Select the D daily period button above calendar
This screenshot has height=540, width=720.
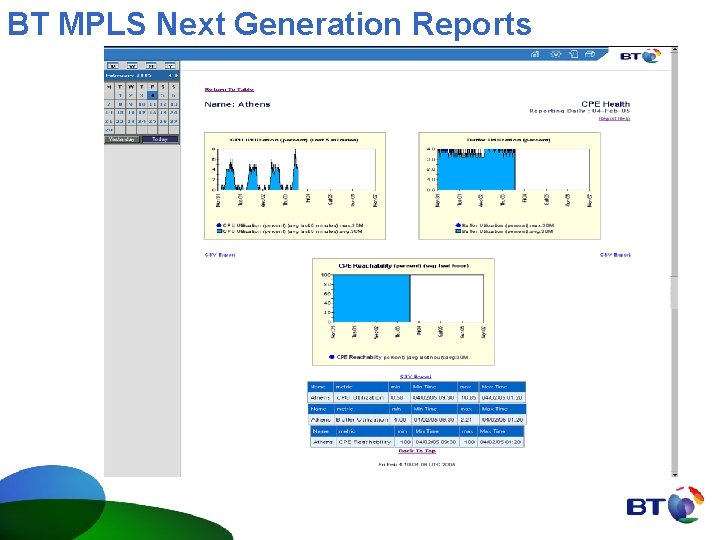[113, 66]
